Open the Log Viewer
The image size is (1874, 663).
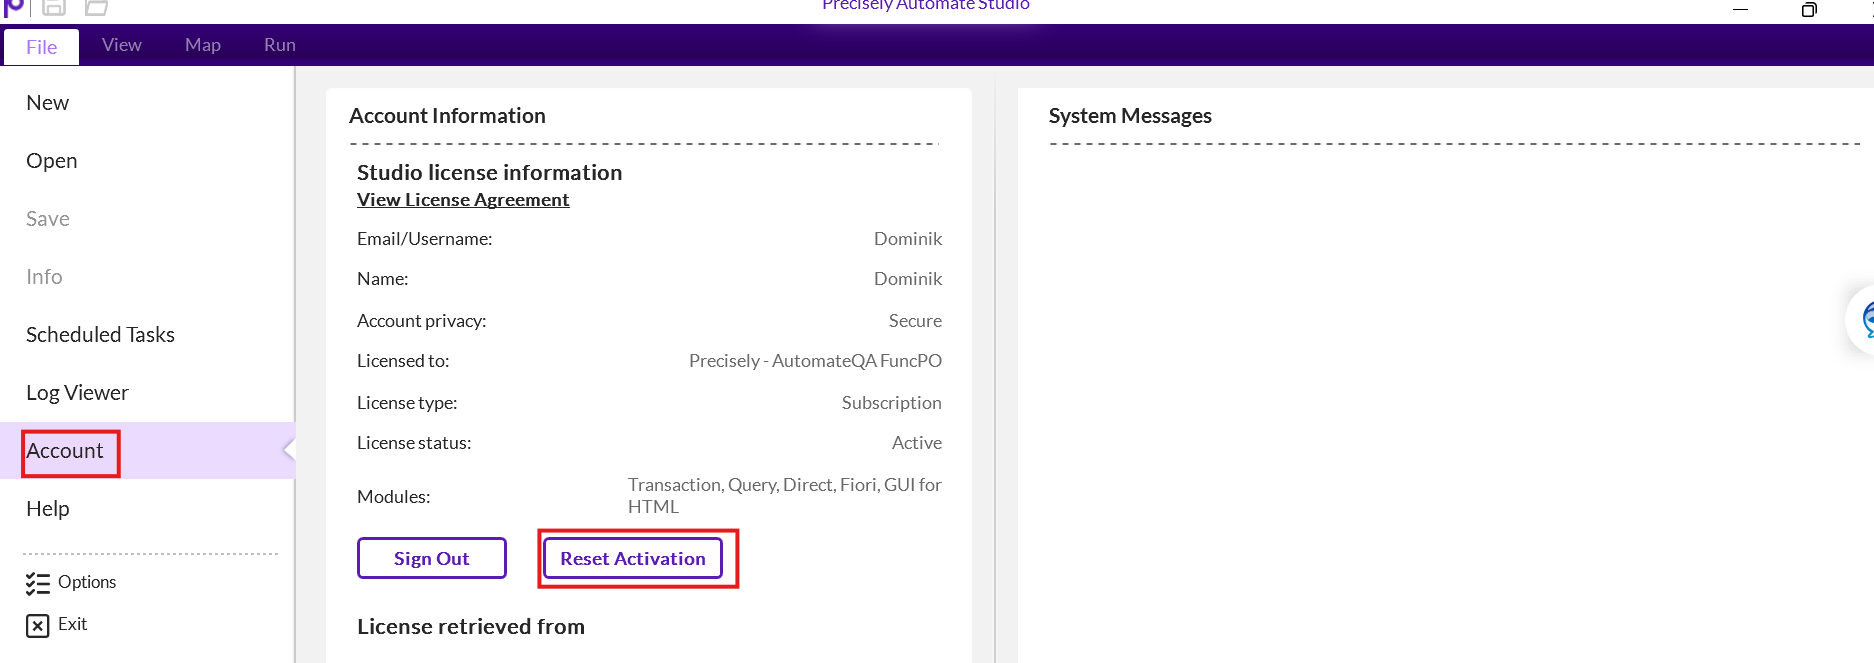[77, 393]
